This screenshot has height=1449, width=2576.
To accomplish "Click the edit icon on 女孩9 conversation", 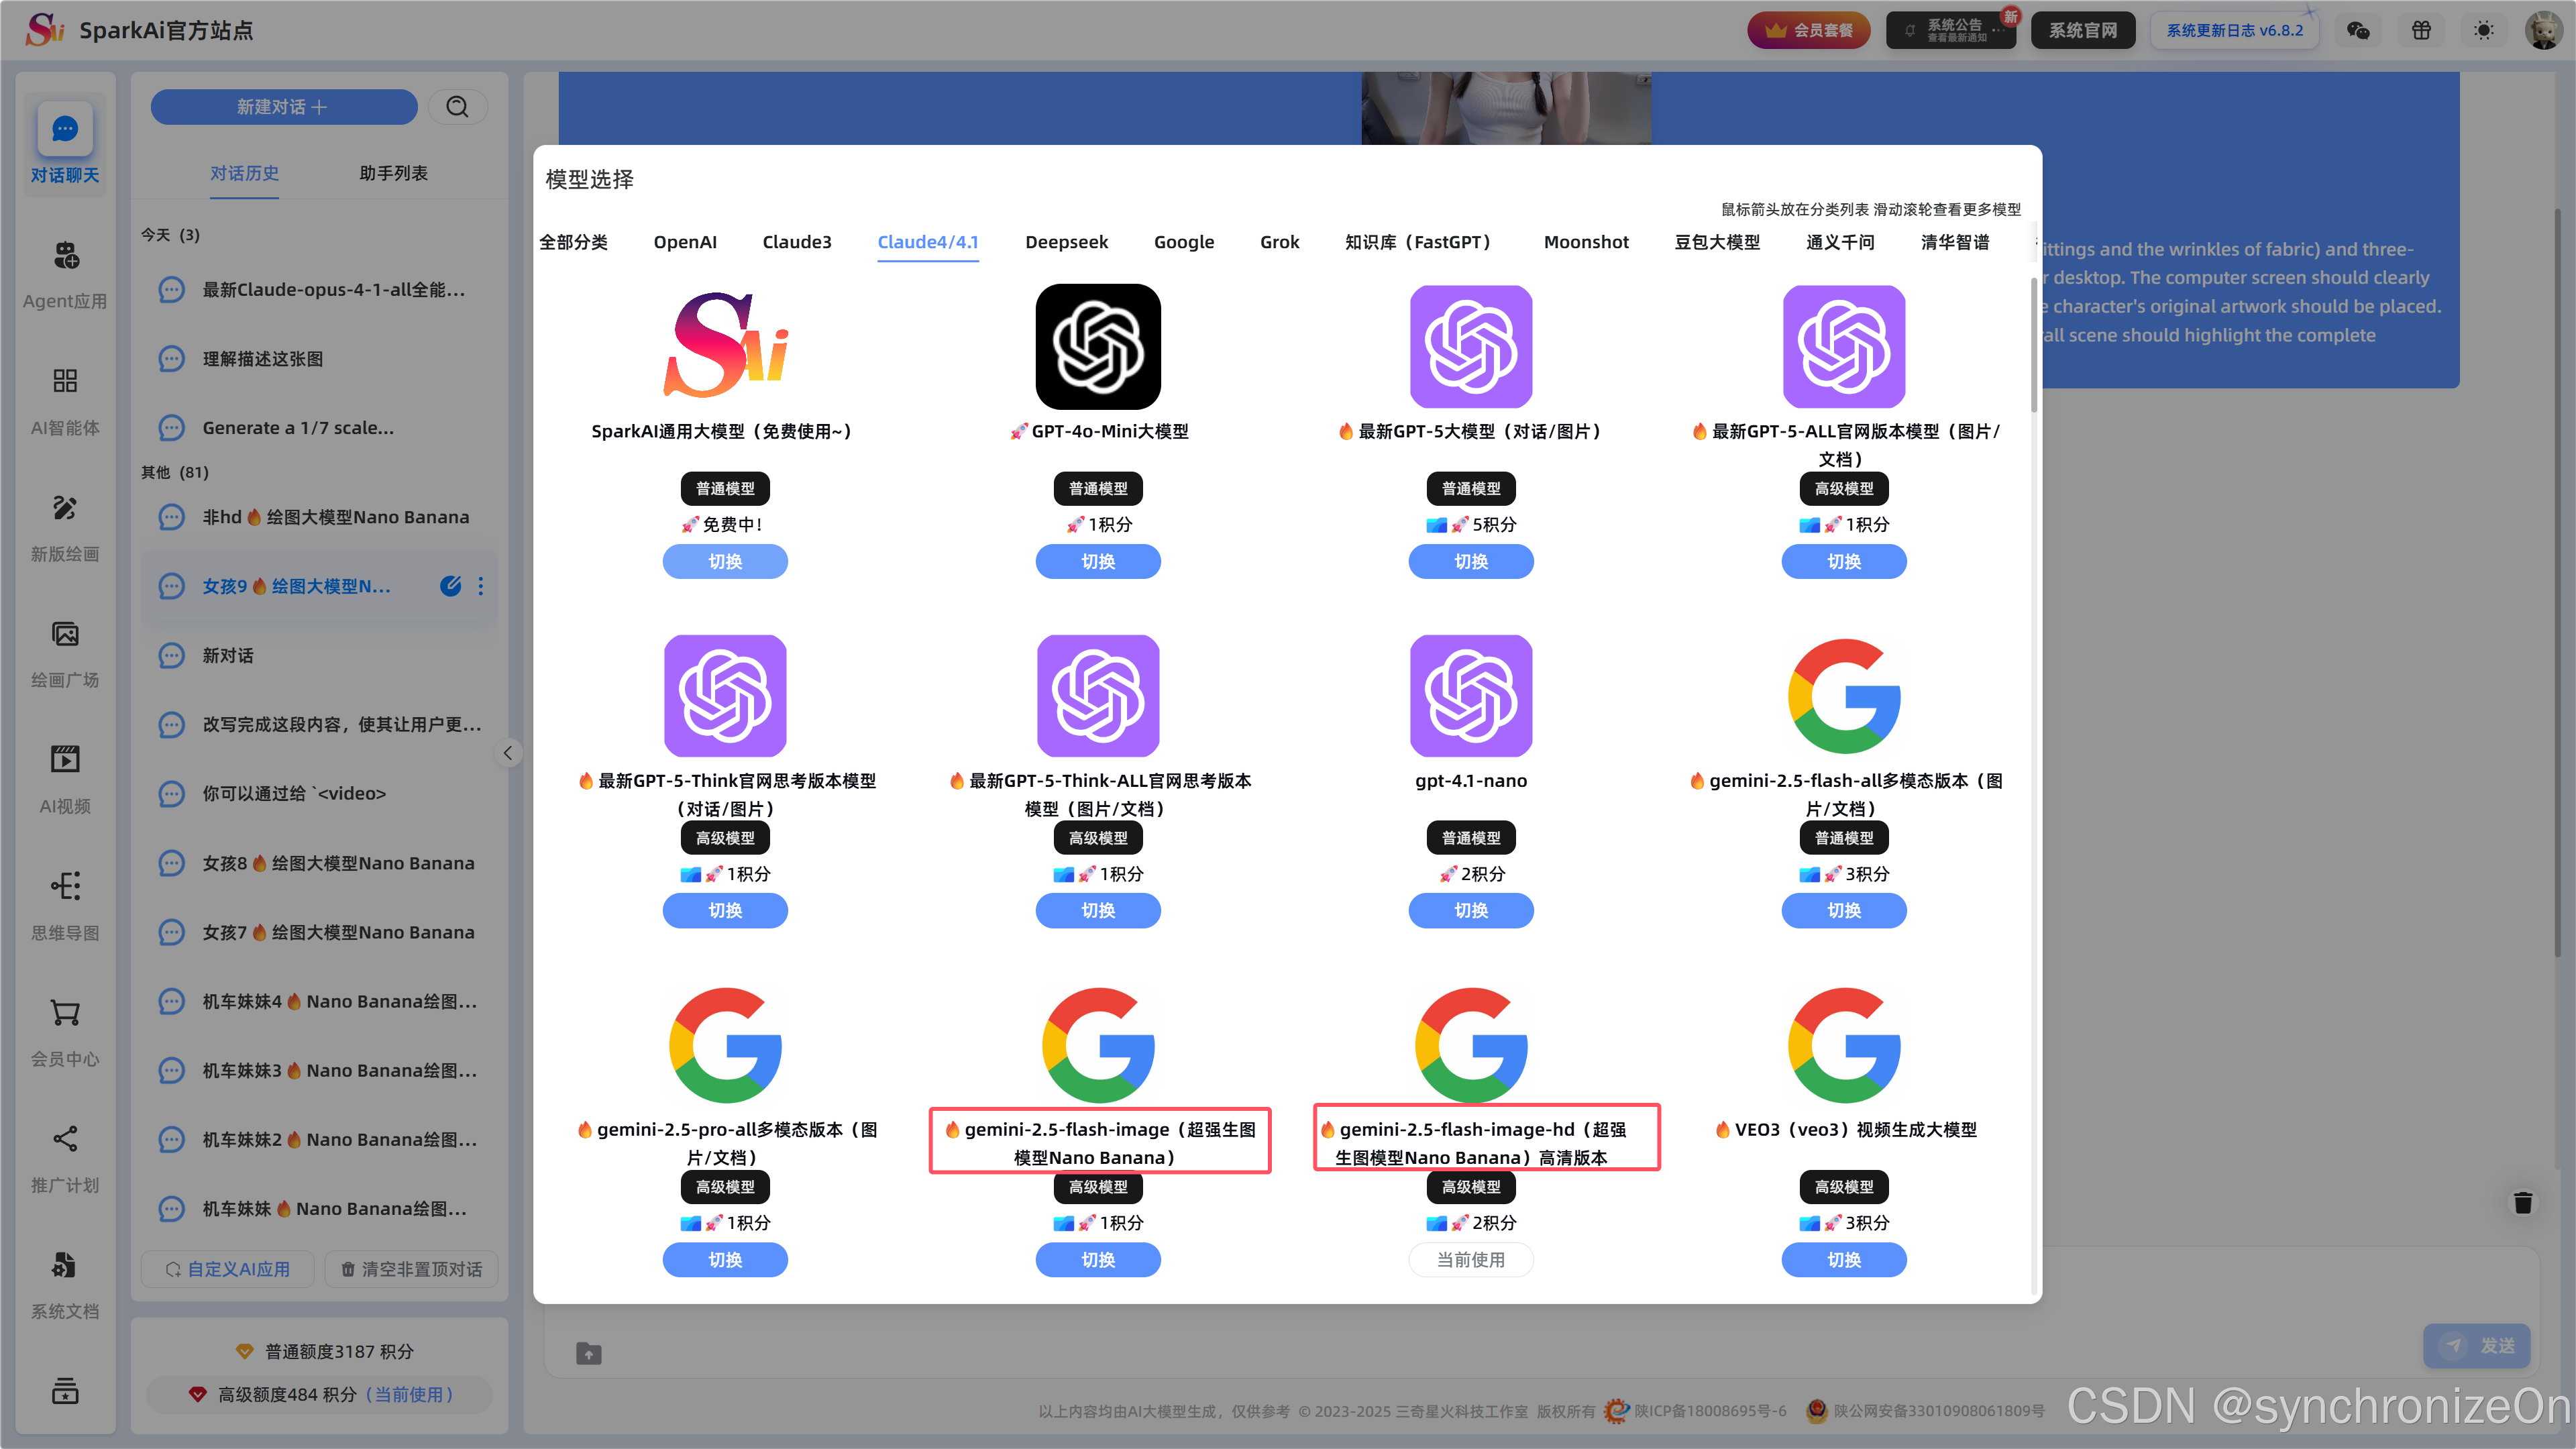I will (x=451, y=586).
